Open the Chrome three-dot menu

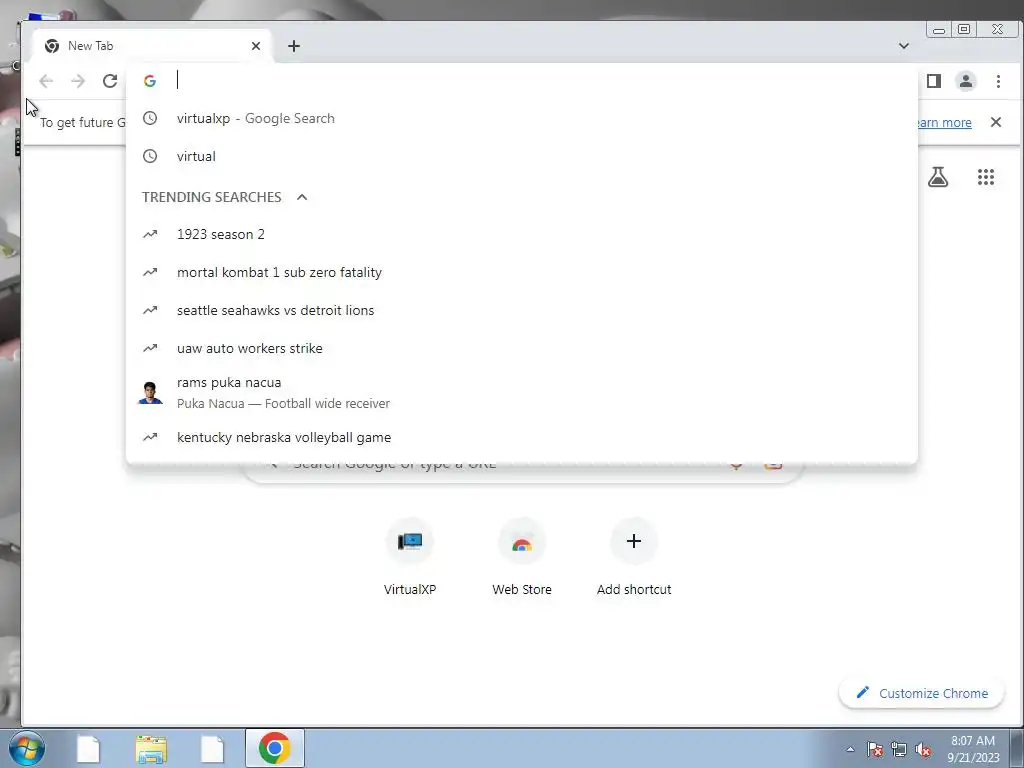coord(998,81)
